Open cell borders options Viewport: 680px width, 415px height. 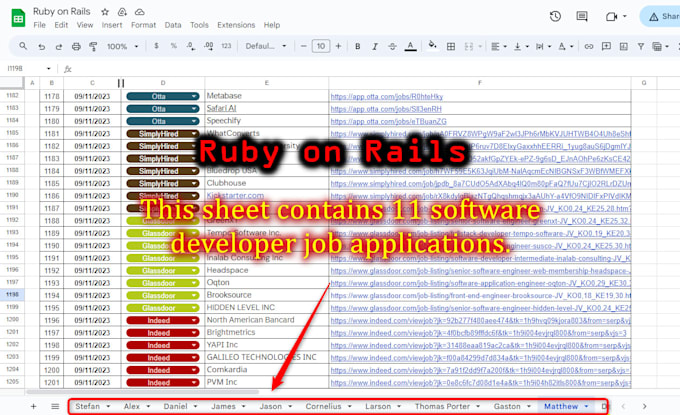(x=451, y=46)
